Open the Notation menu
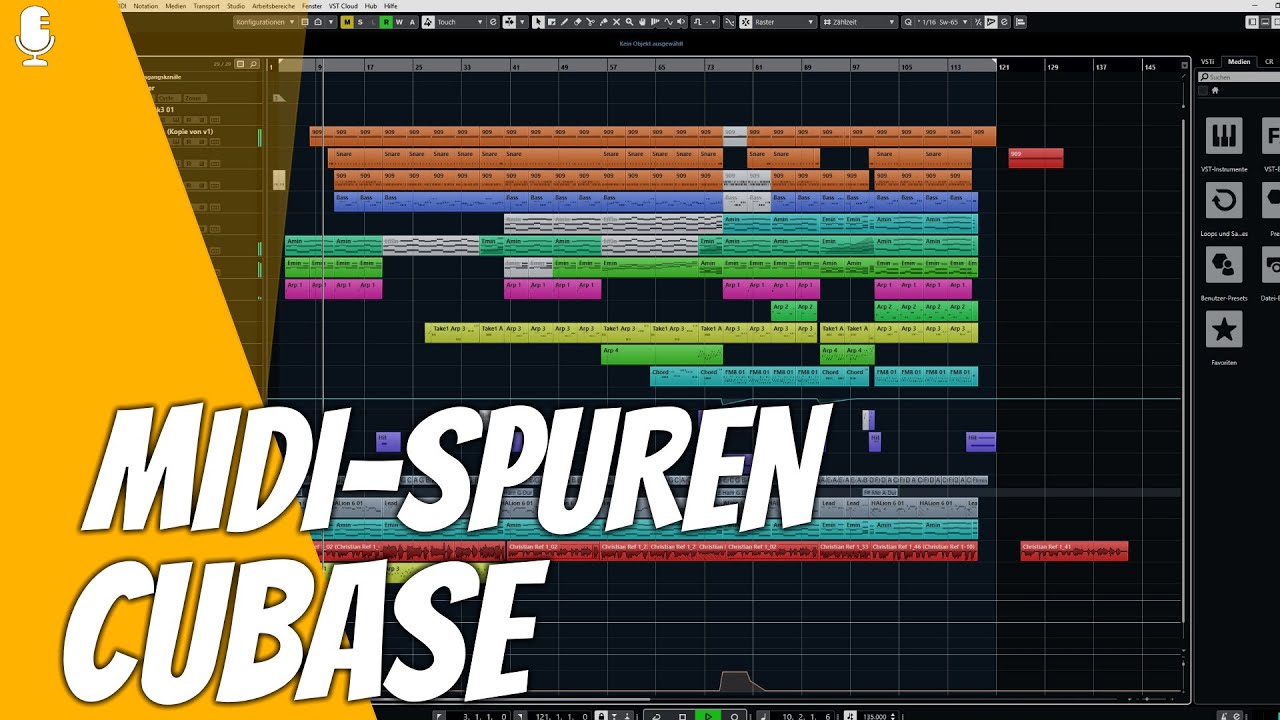The image size is (1280, 720). [x=145, y=5]
